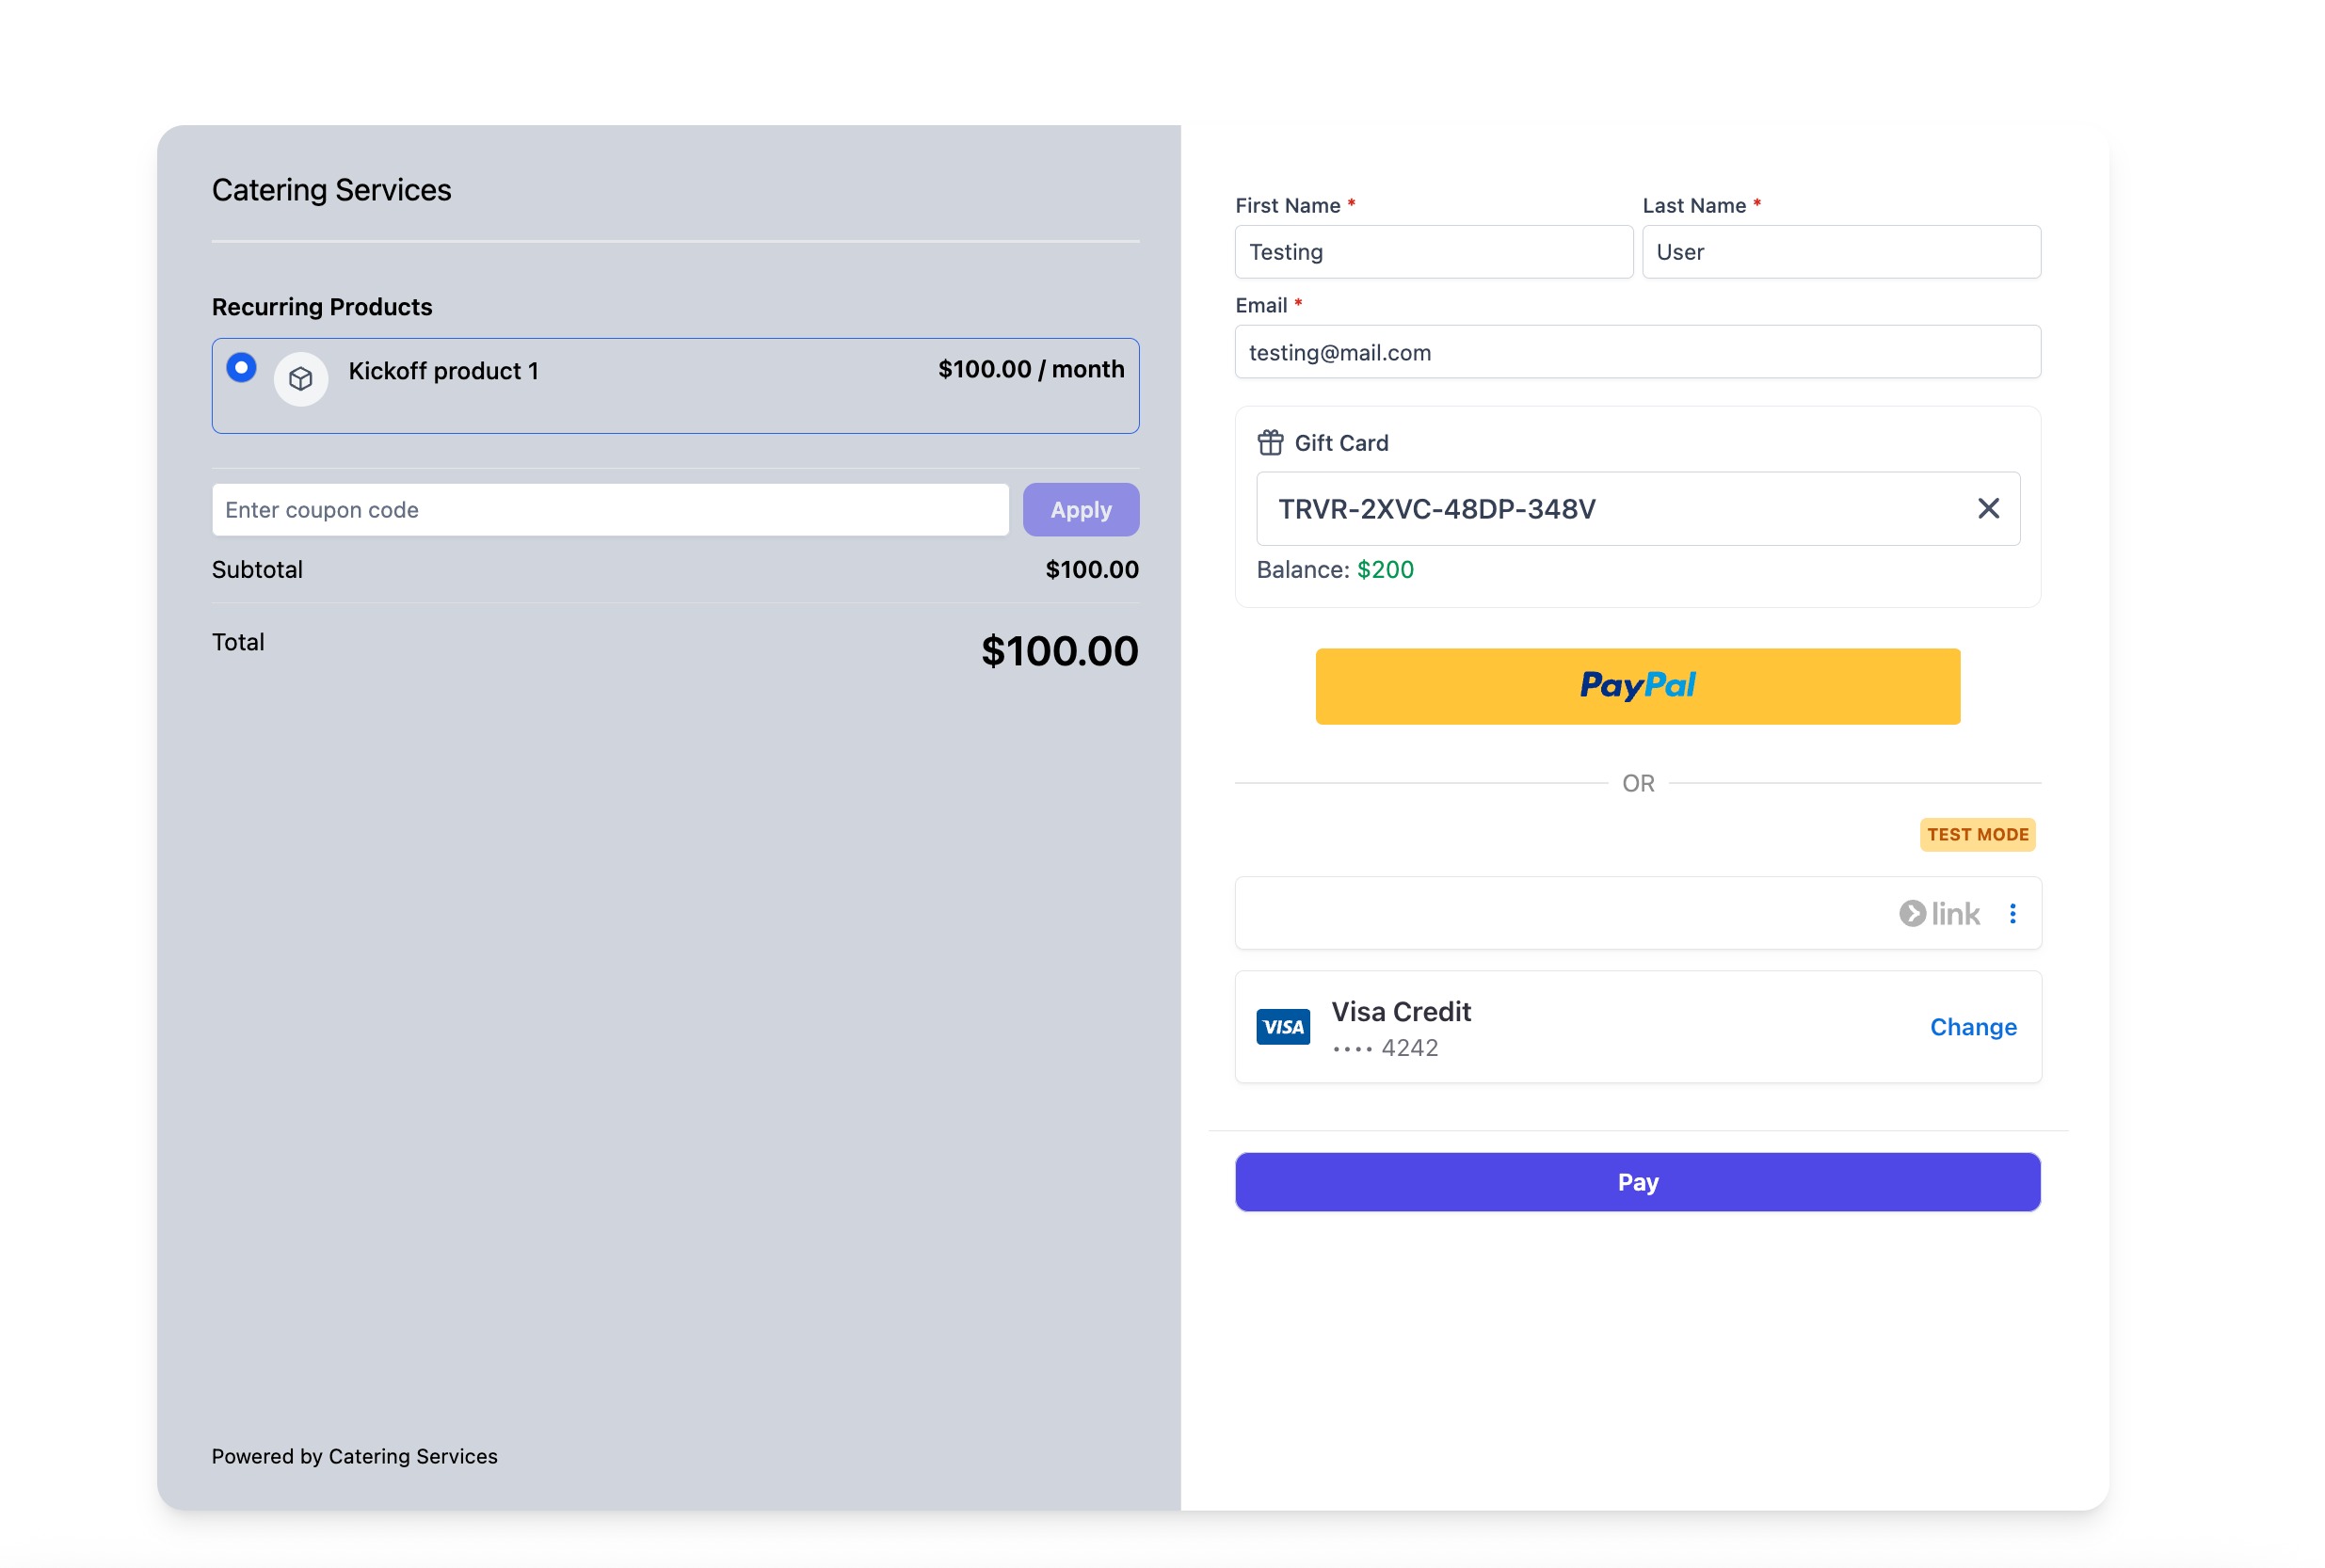
Task: Open the Link three-dot options menu
Action: (x=2012, y=913)
